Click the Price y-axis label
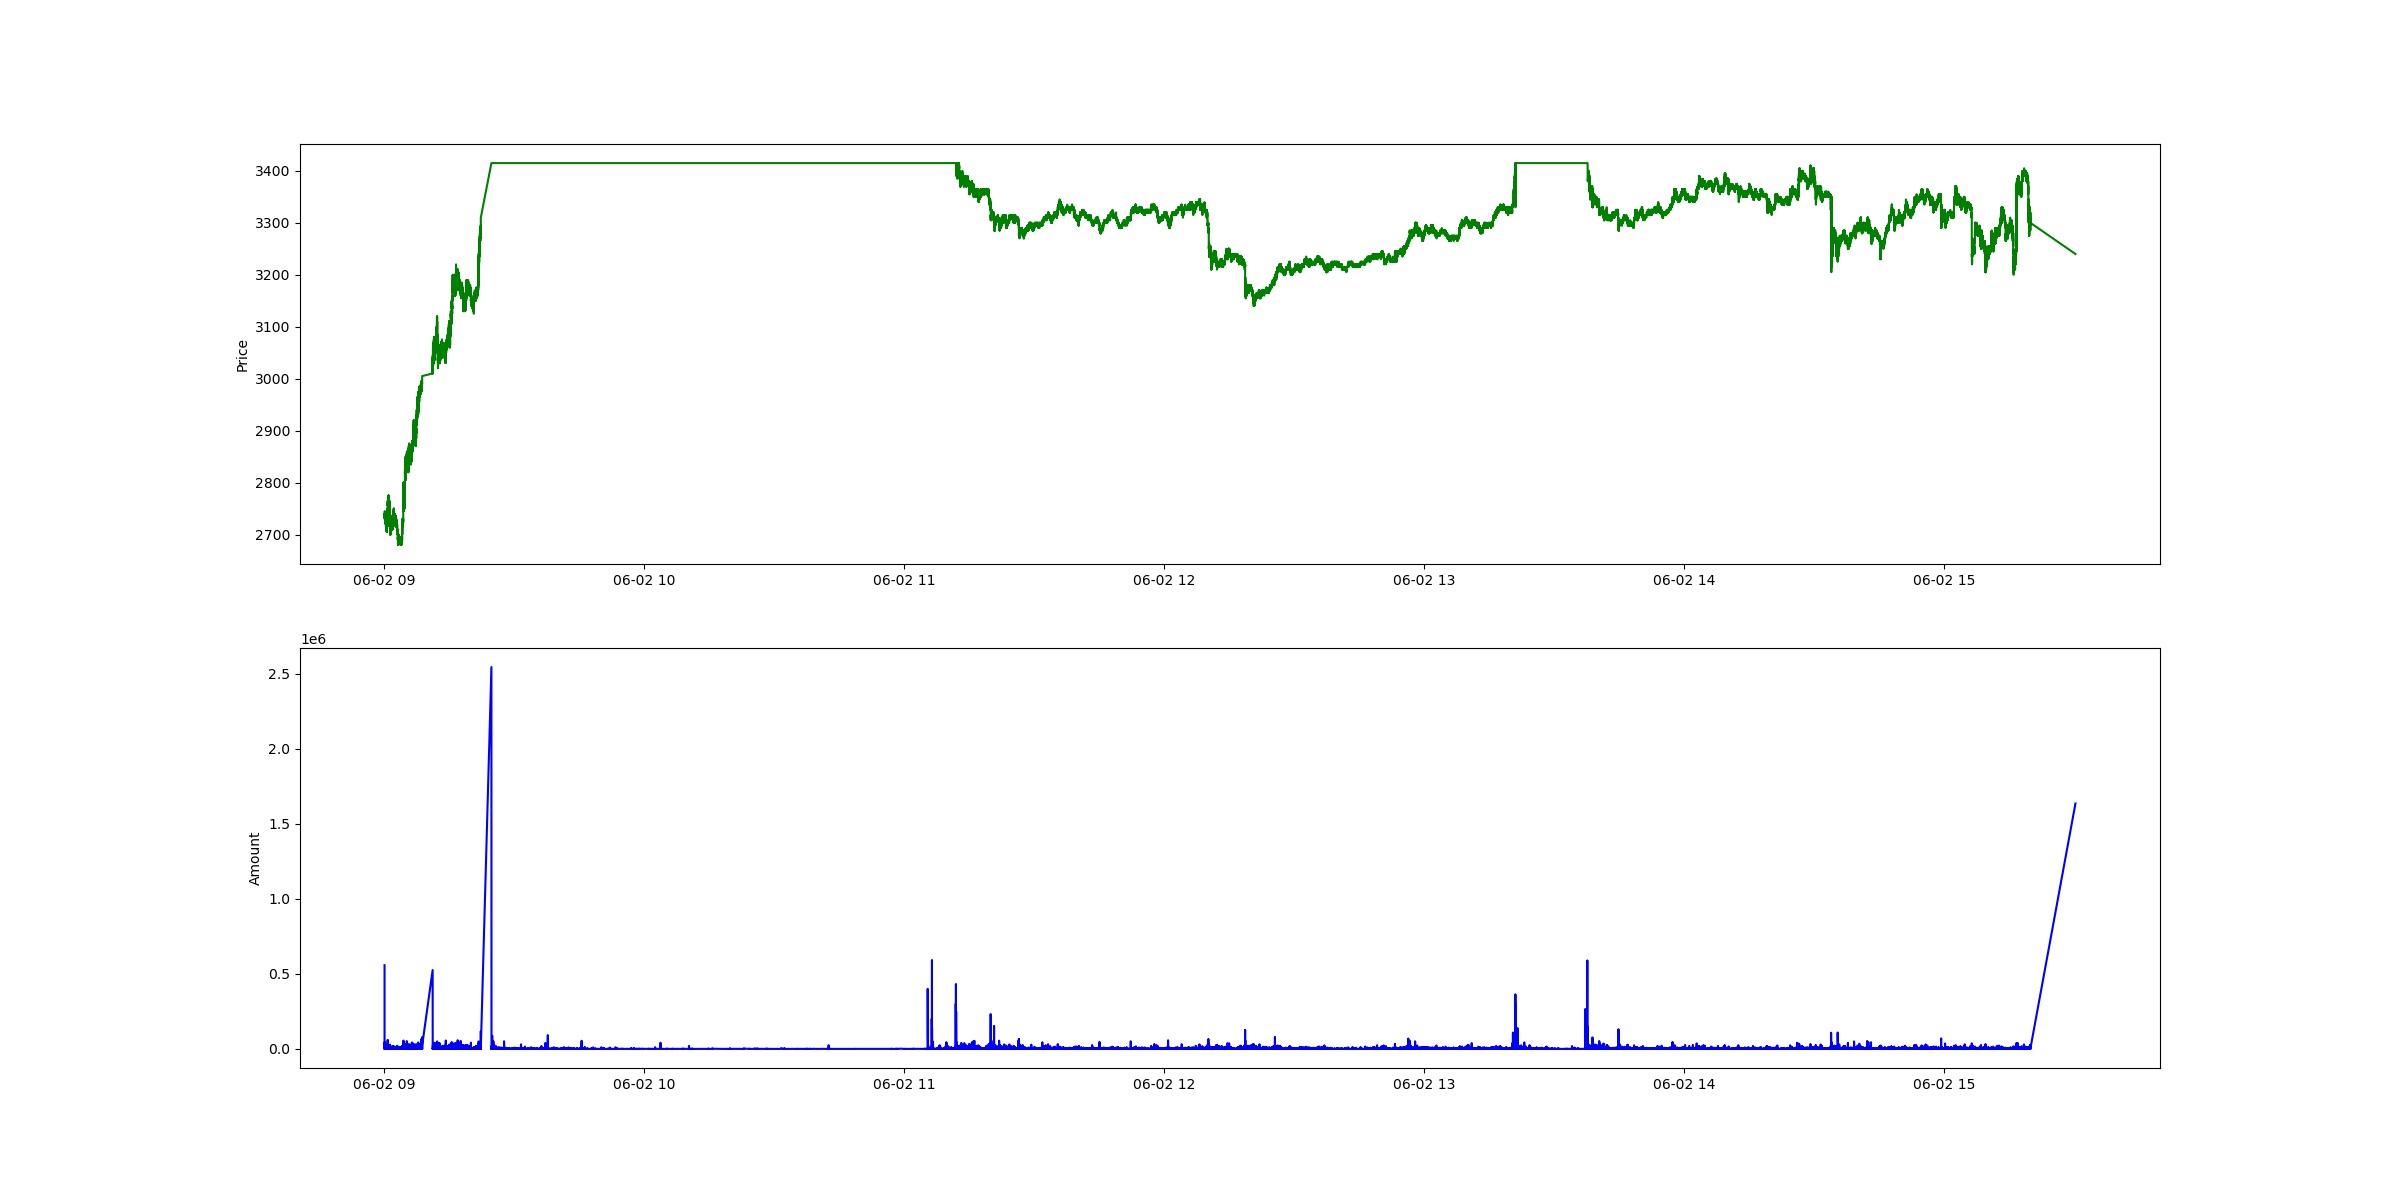 tap(242, 356)
